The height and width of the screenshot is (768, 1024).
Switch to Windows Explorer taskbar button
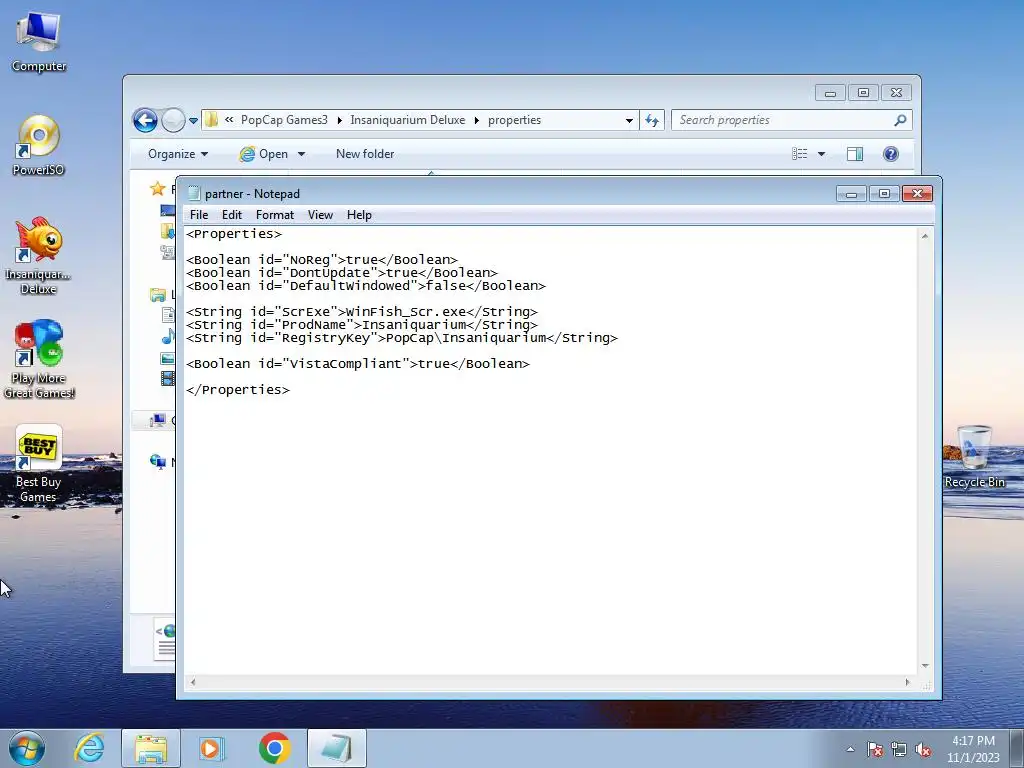(151, 748)
